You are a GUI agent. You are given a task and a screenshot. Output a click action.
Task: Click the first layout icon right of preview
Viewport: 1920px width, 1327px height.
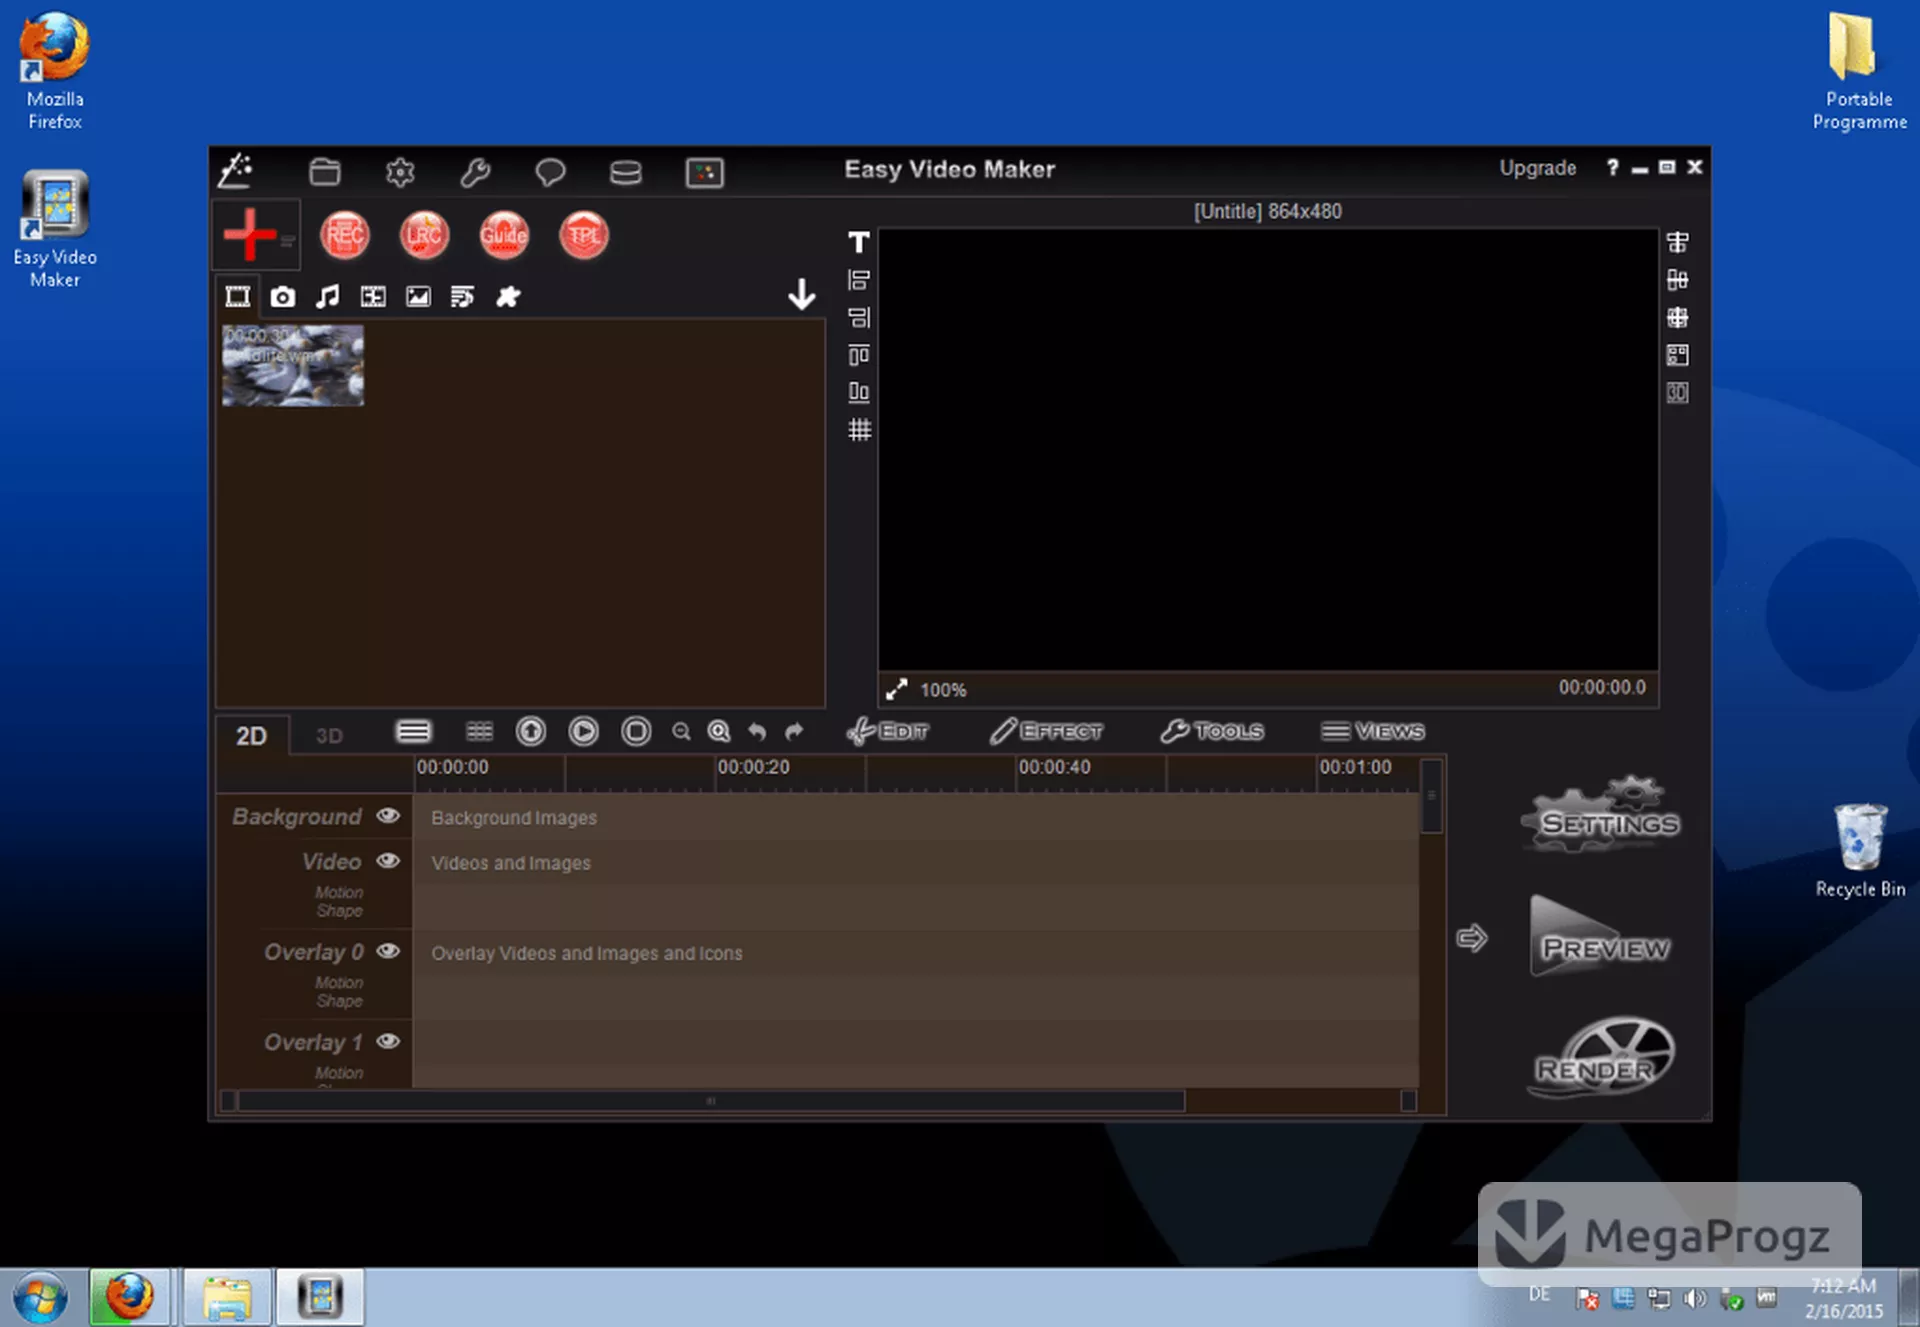tap(1678, 242)
